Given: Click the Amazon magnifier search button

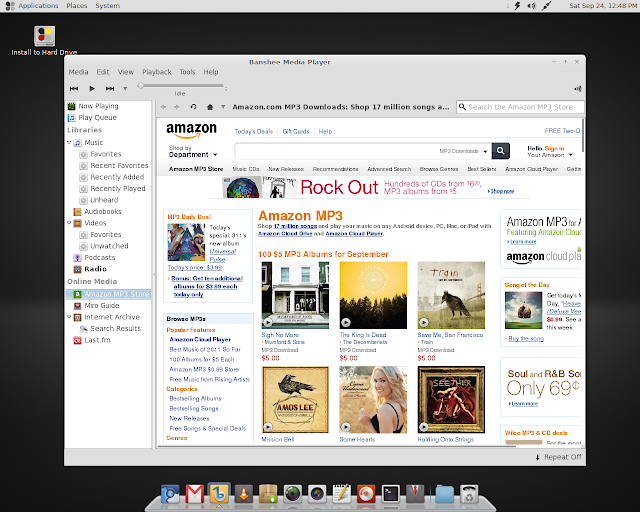Looking at the screenshot, I should [500, 151].
